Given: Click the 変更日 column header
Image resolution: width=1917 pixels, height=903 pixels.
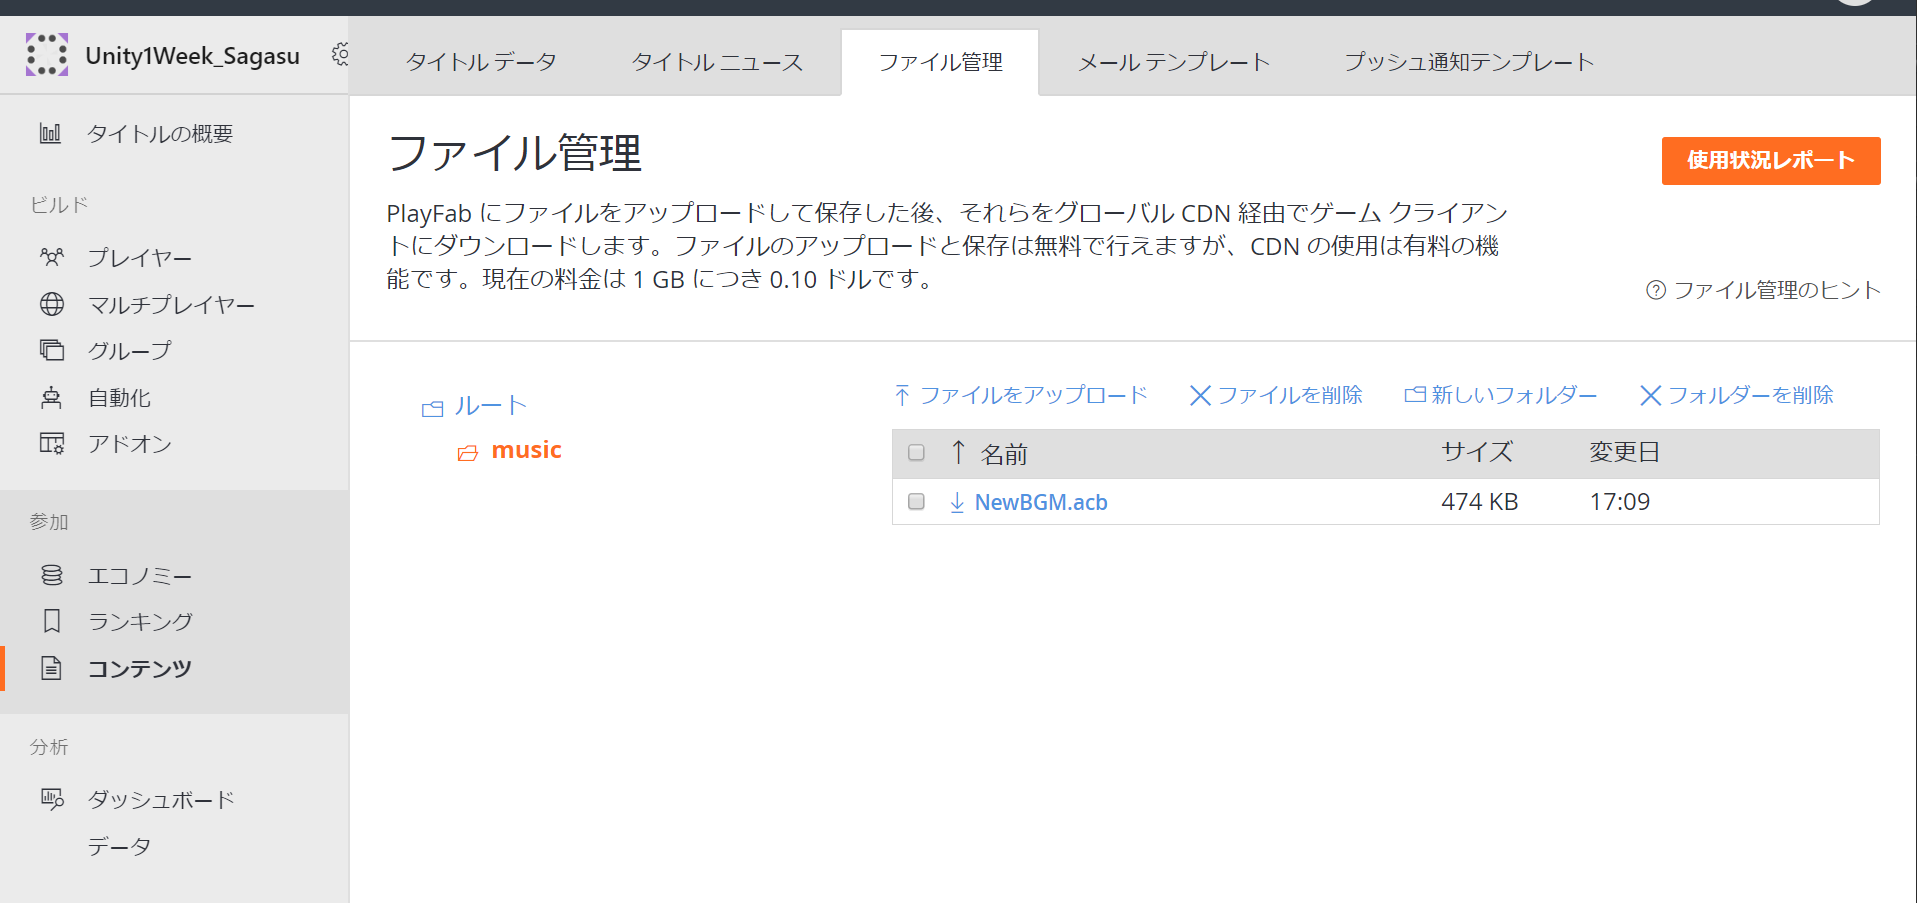Looking at the screenshot, I should click(1625, 452).
